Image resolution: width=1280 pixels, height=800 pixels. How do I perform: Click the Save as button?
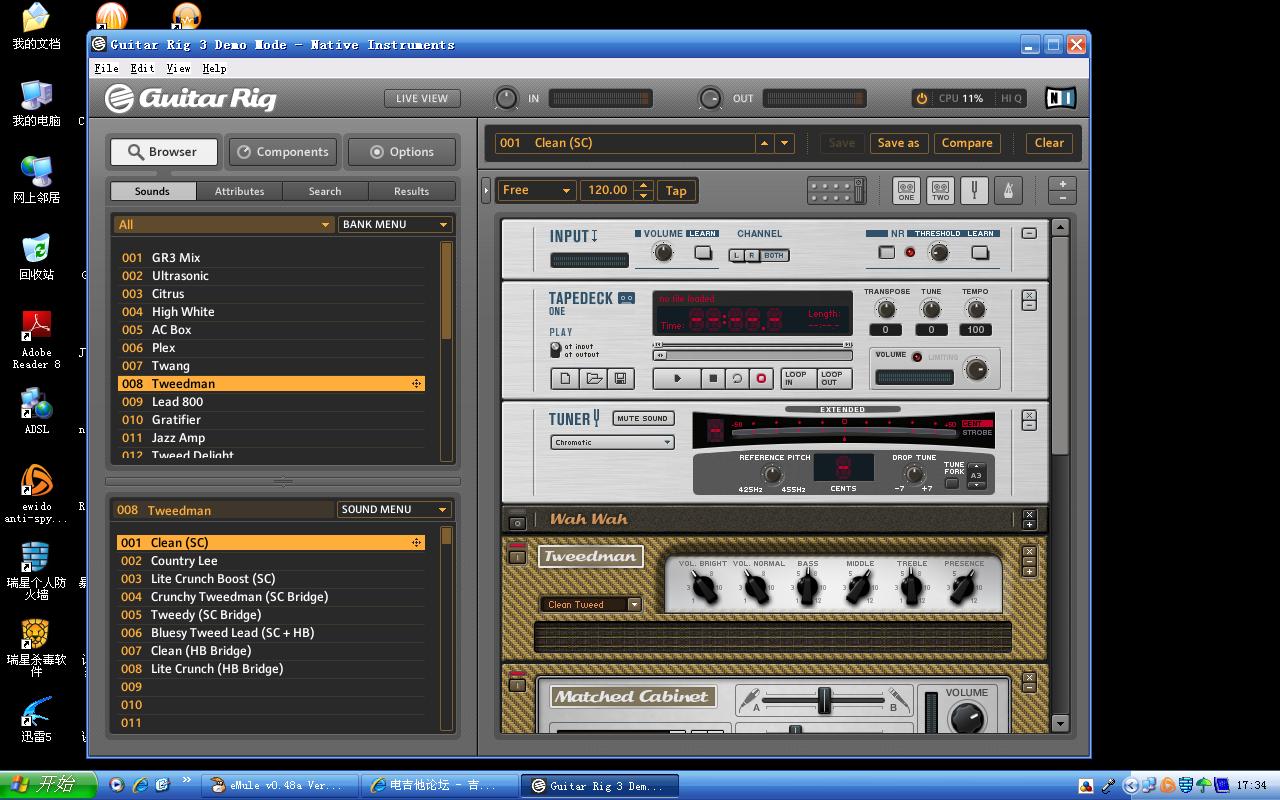[898, 143]
